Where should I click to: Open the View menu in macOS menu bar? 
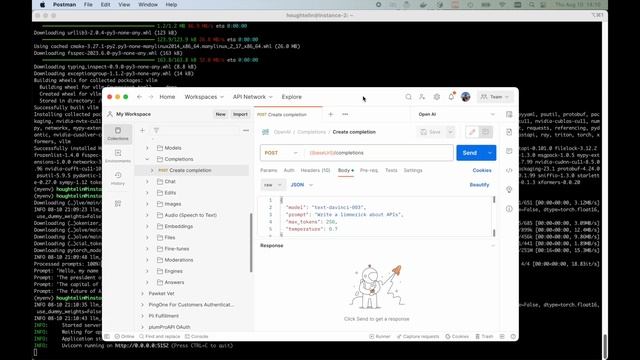pyautogui.click(x=124, y=4)
